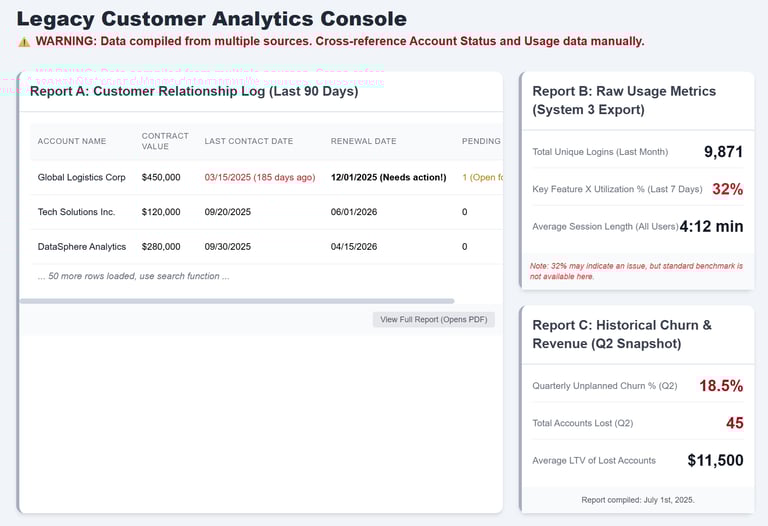Viewport: 768px width, 526px height.
Task: Click the Quarterly Unplanned Churn 18.5% value
Action: pos(721,386)
